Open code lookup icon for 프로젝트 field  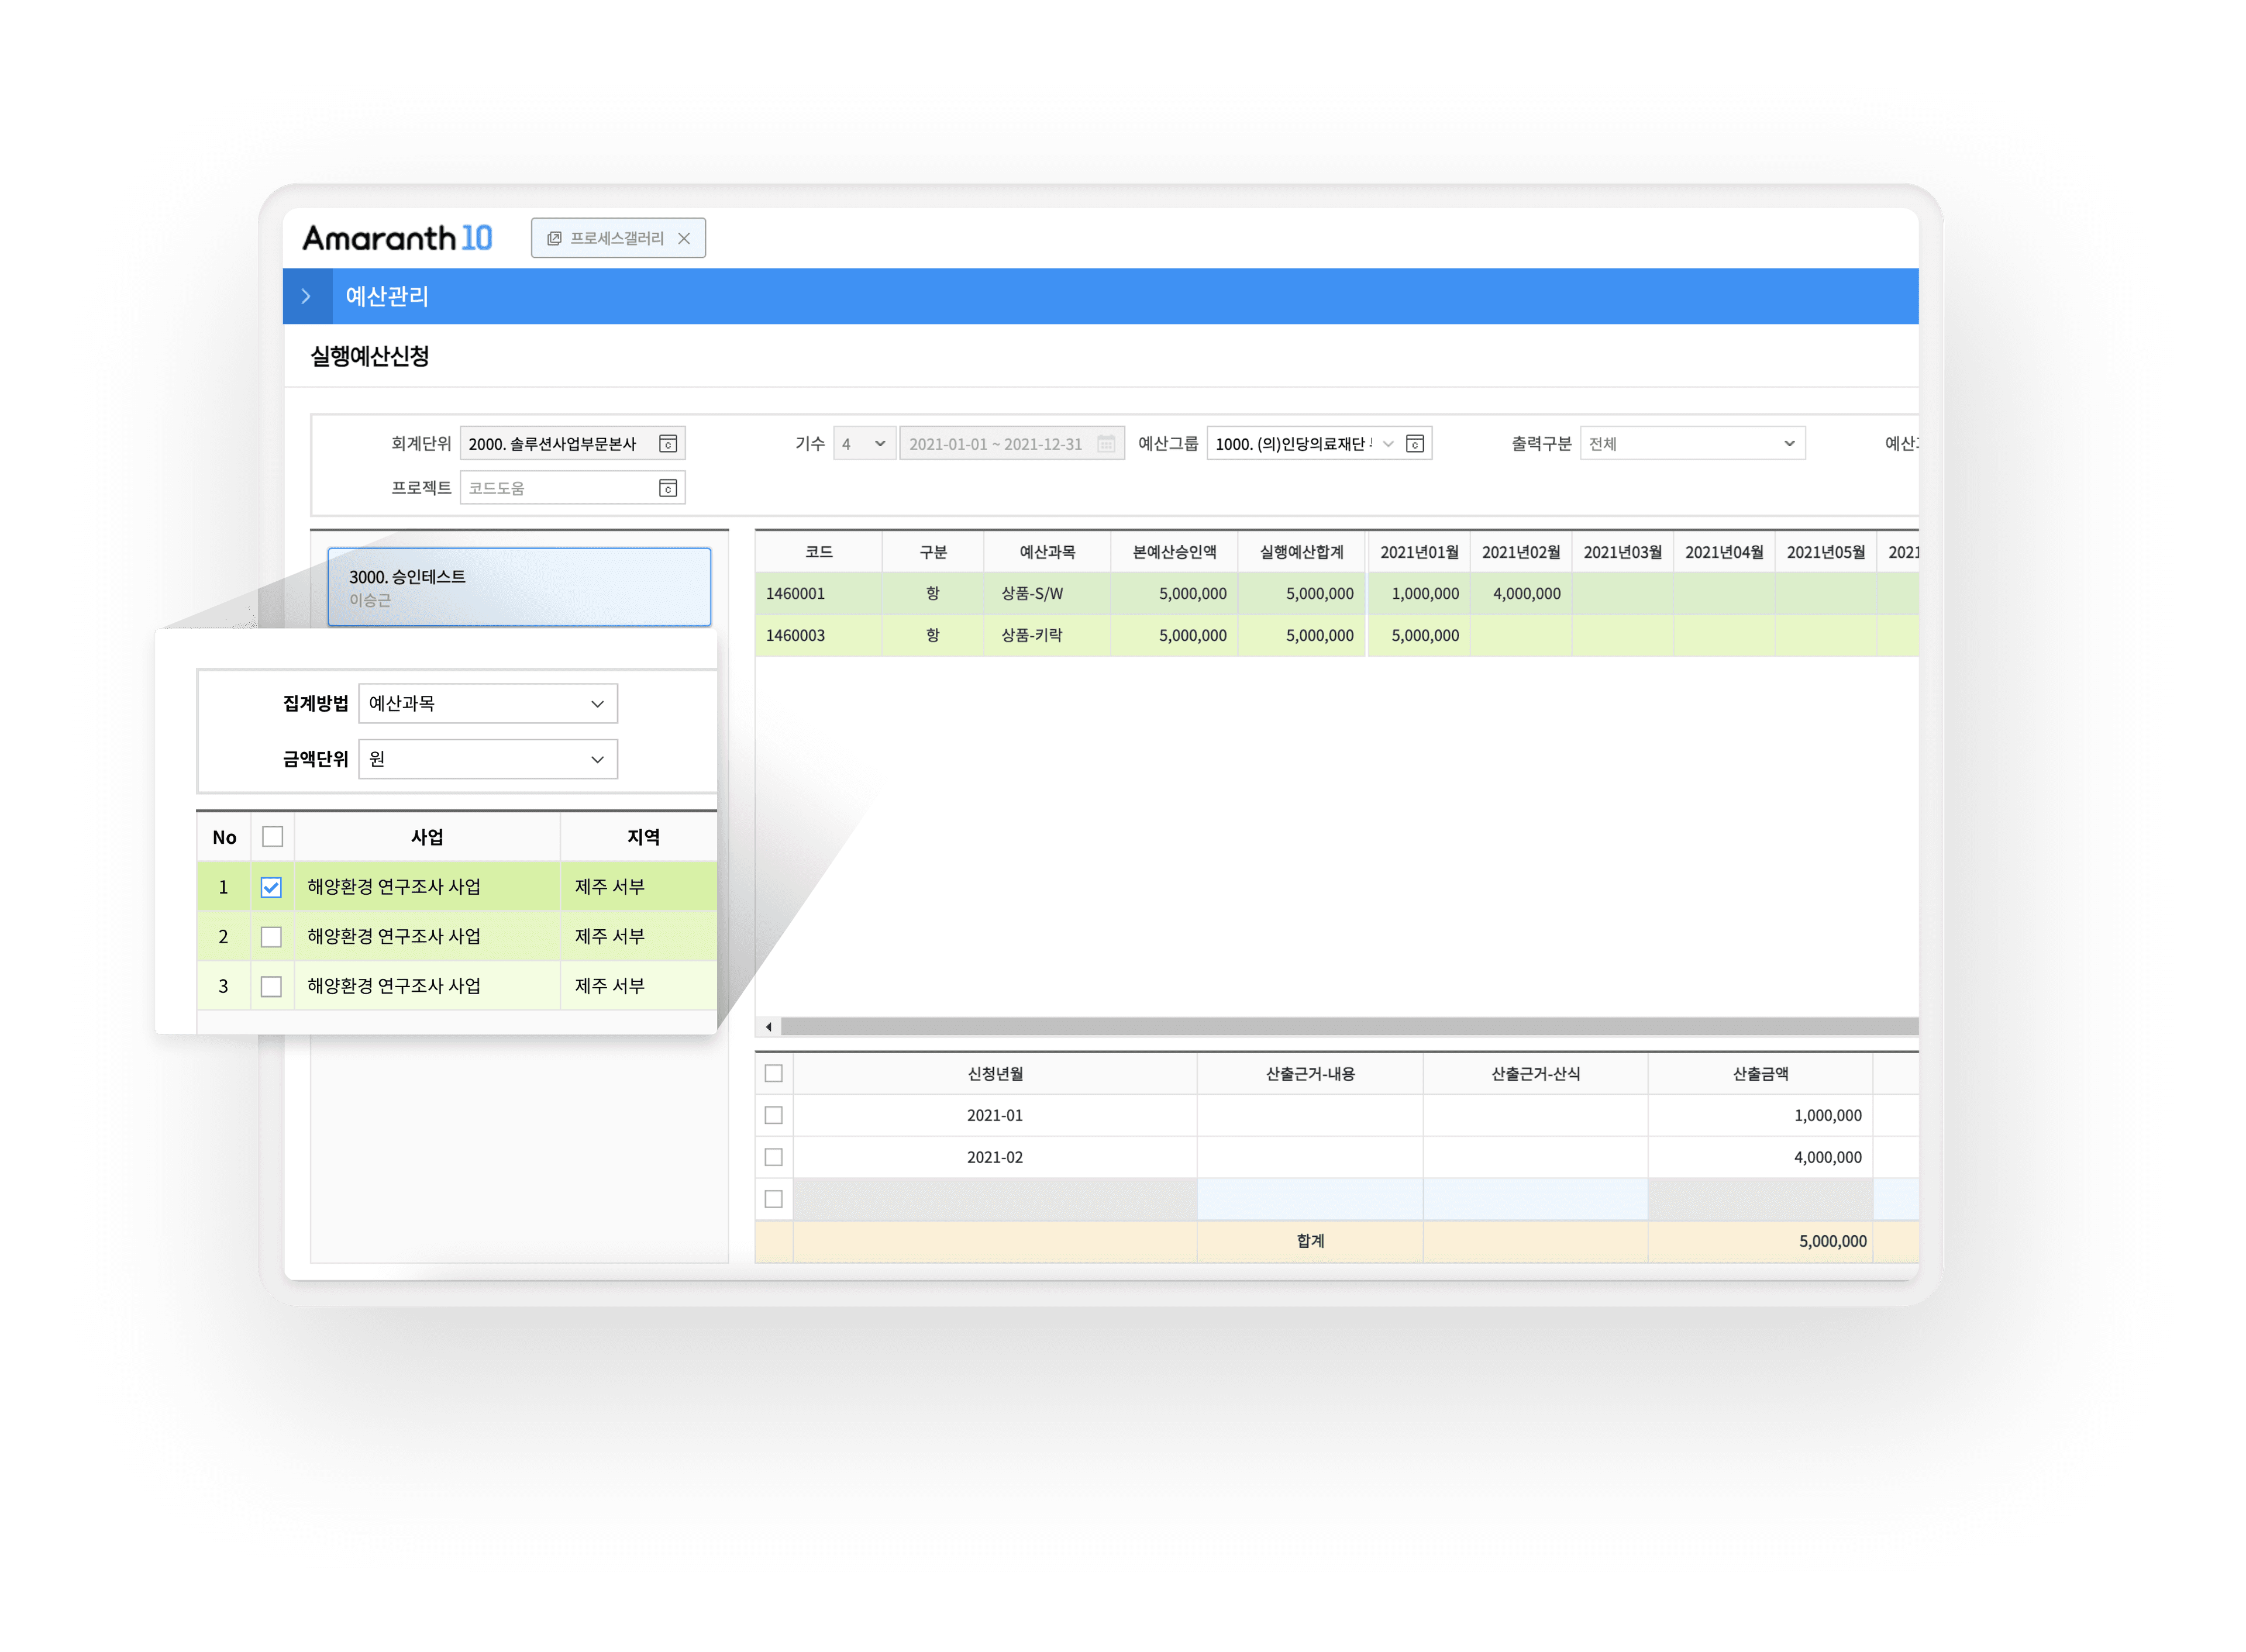pos(668,488)
